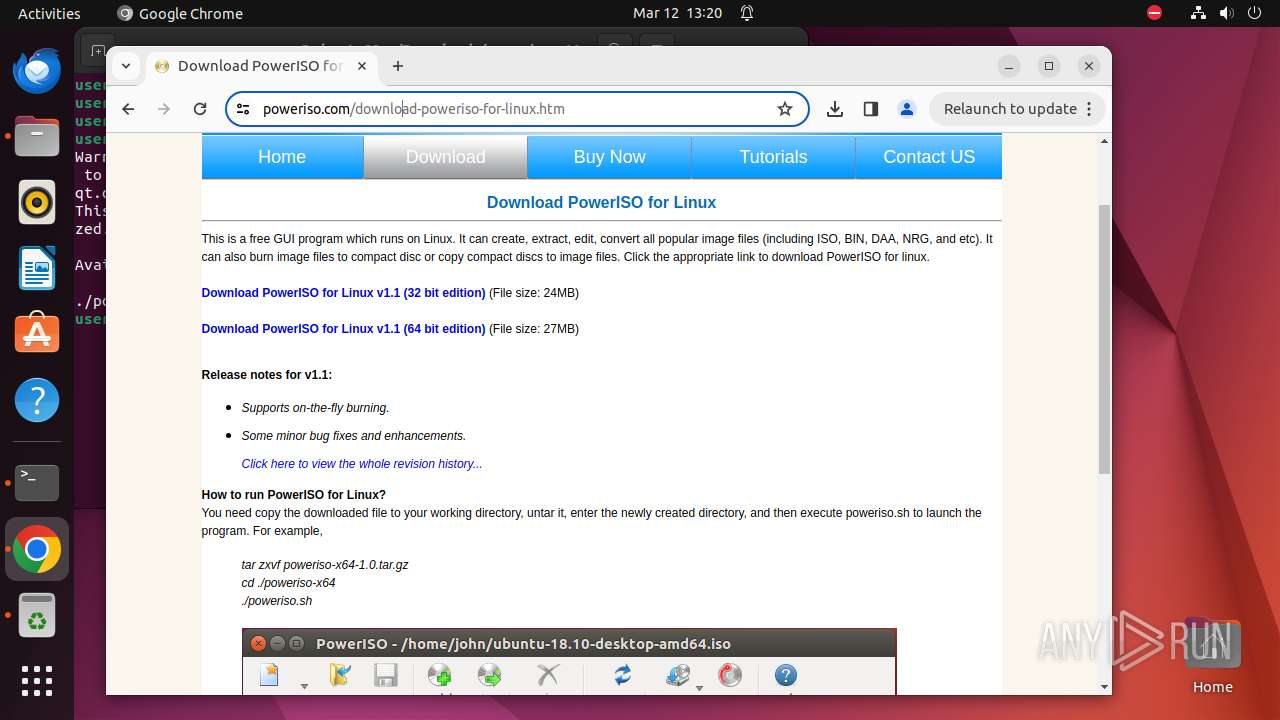
Task: Open the Buy Now navigation tab
Action: coord(610,157)
